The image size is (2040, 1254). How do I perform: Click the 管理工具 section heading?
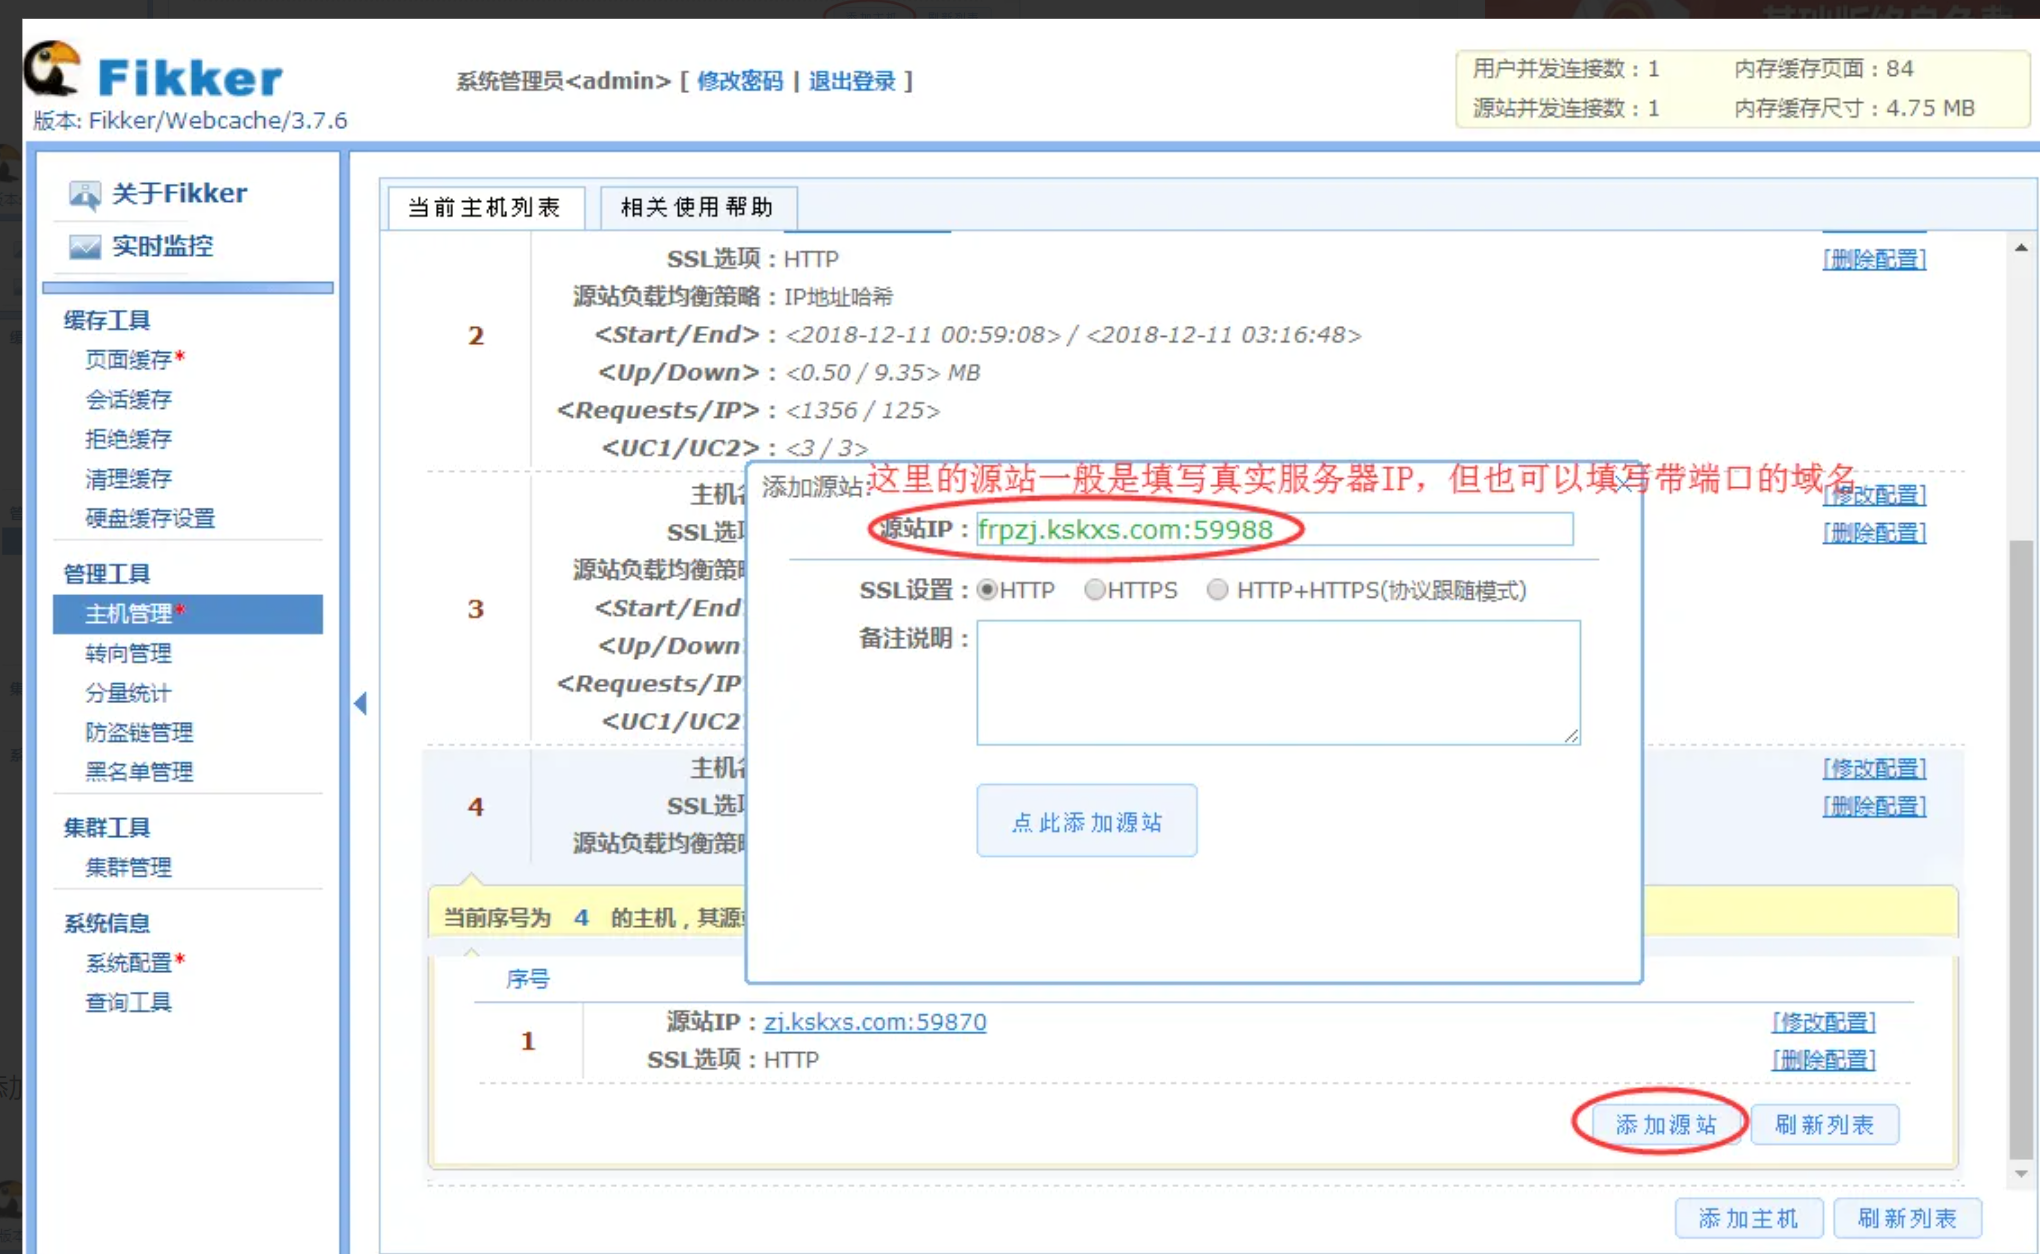tap(107, 574)
